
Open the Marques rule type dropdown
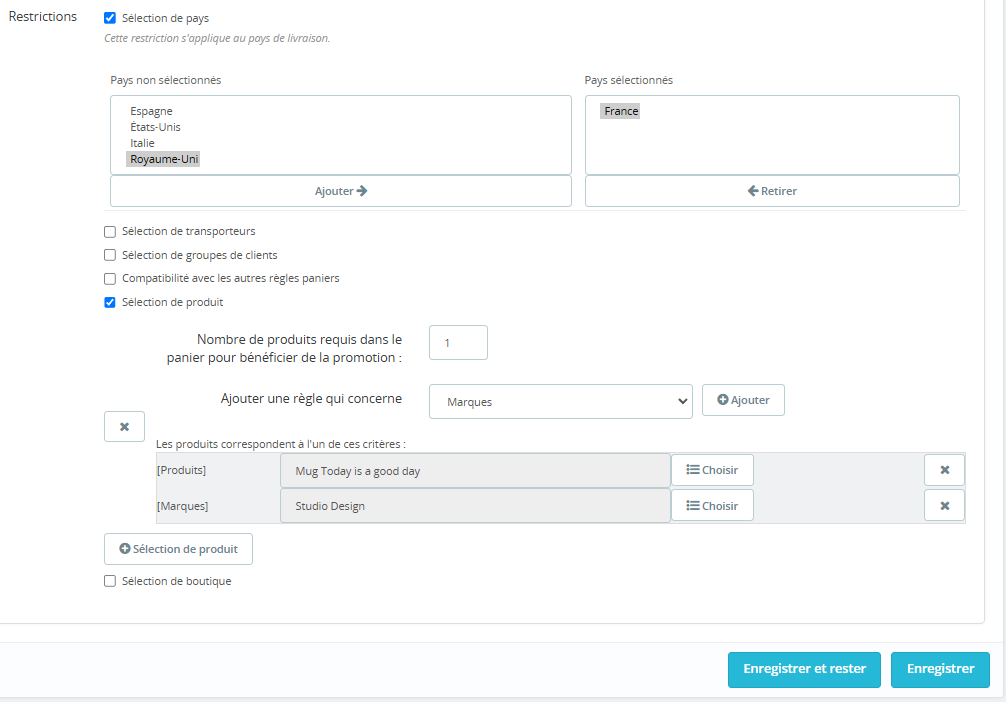coord(560,401)
